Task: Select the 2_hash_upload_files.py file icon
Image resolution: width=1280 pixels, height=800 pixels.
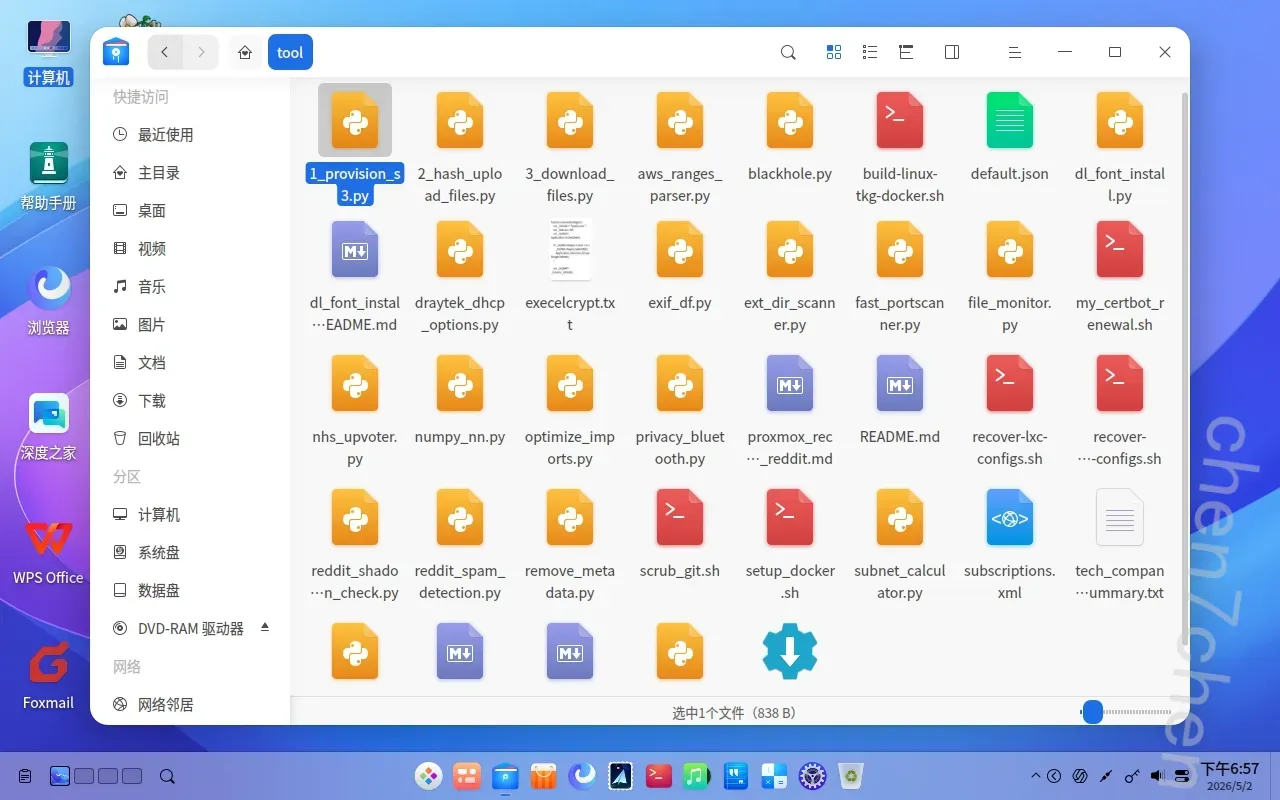Action: pyautogui.click(x=460, y=121)
